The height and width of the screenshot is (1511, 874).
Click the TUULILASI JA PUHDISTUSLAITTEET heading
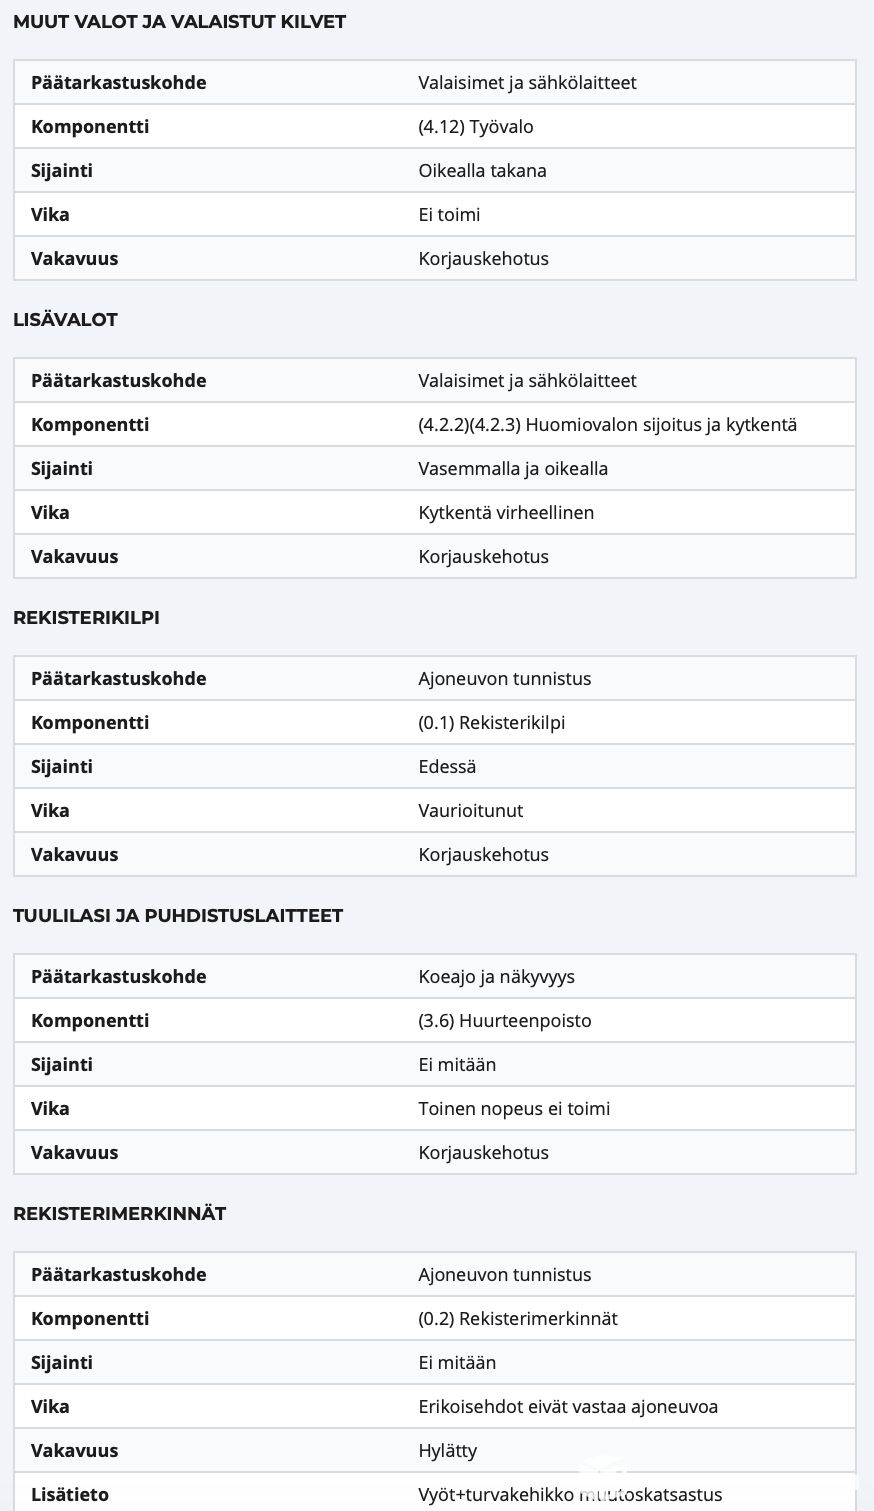pyautogui.click(x=178, y=916)
